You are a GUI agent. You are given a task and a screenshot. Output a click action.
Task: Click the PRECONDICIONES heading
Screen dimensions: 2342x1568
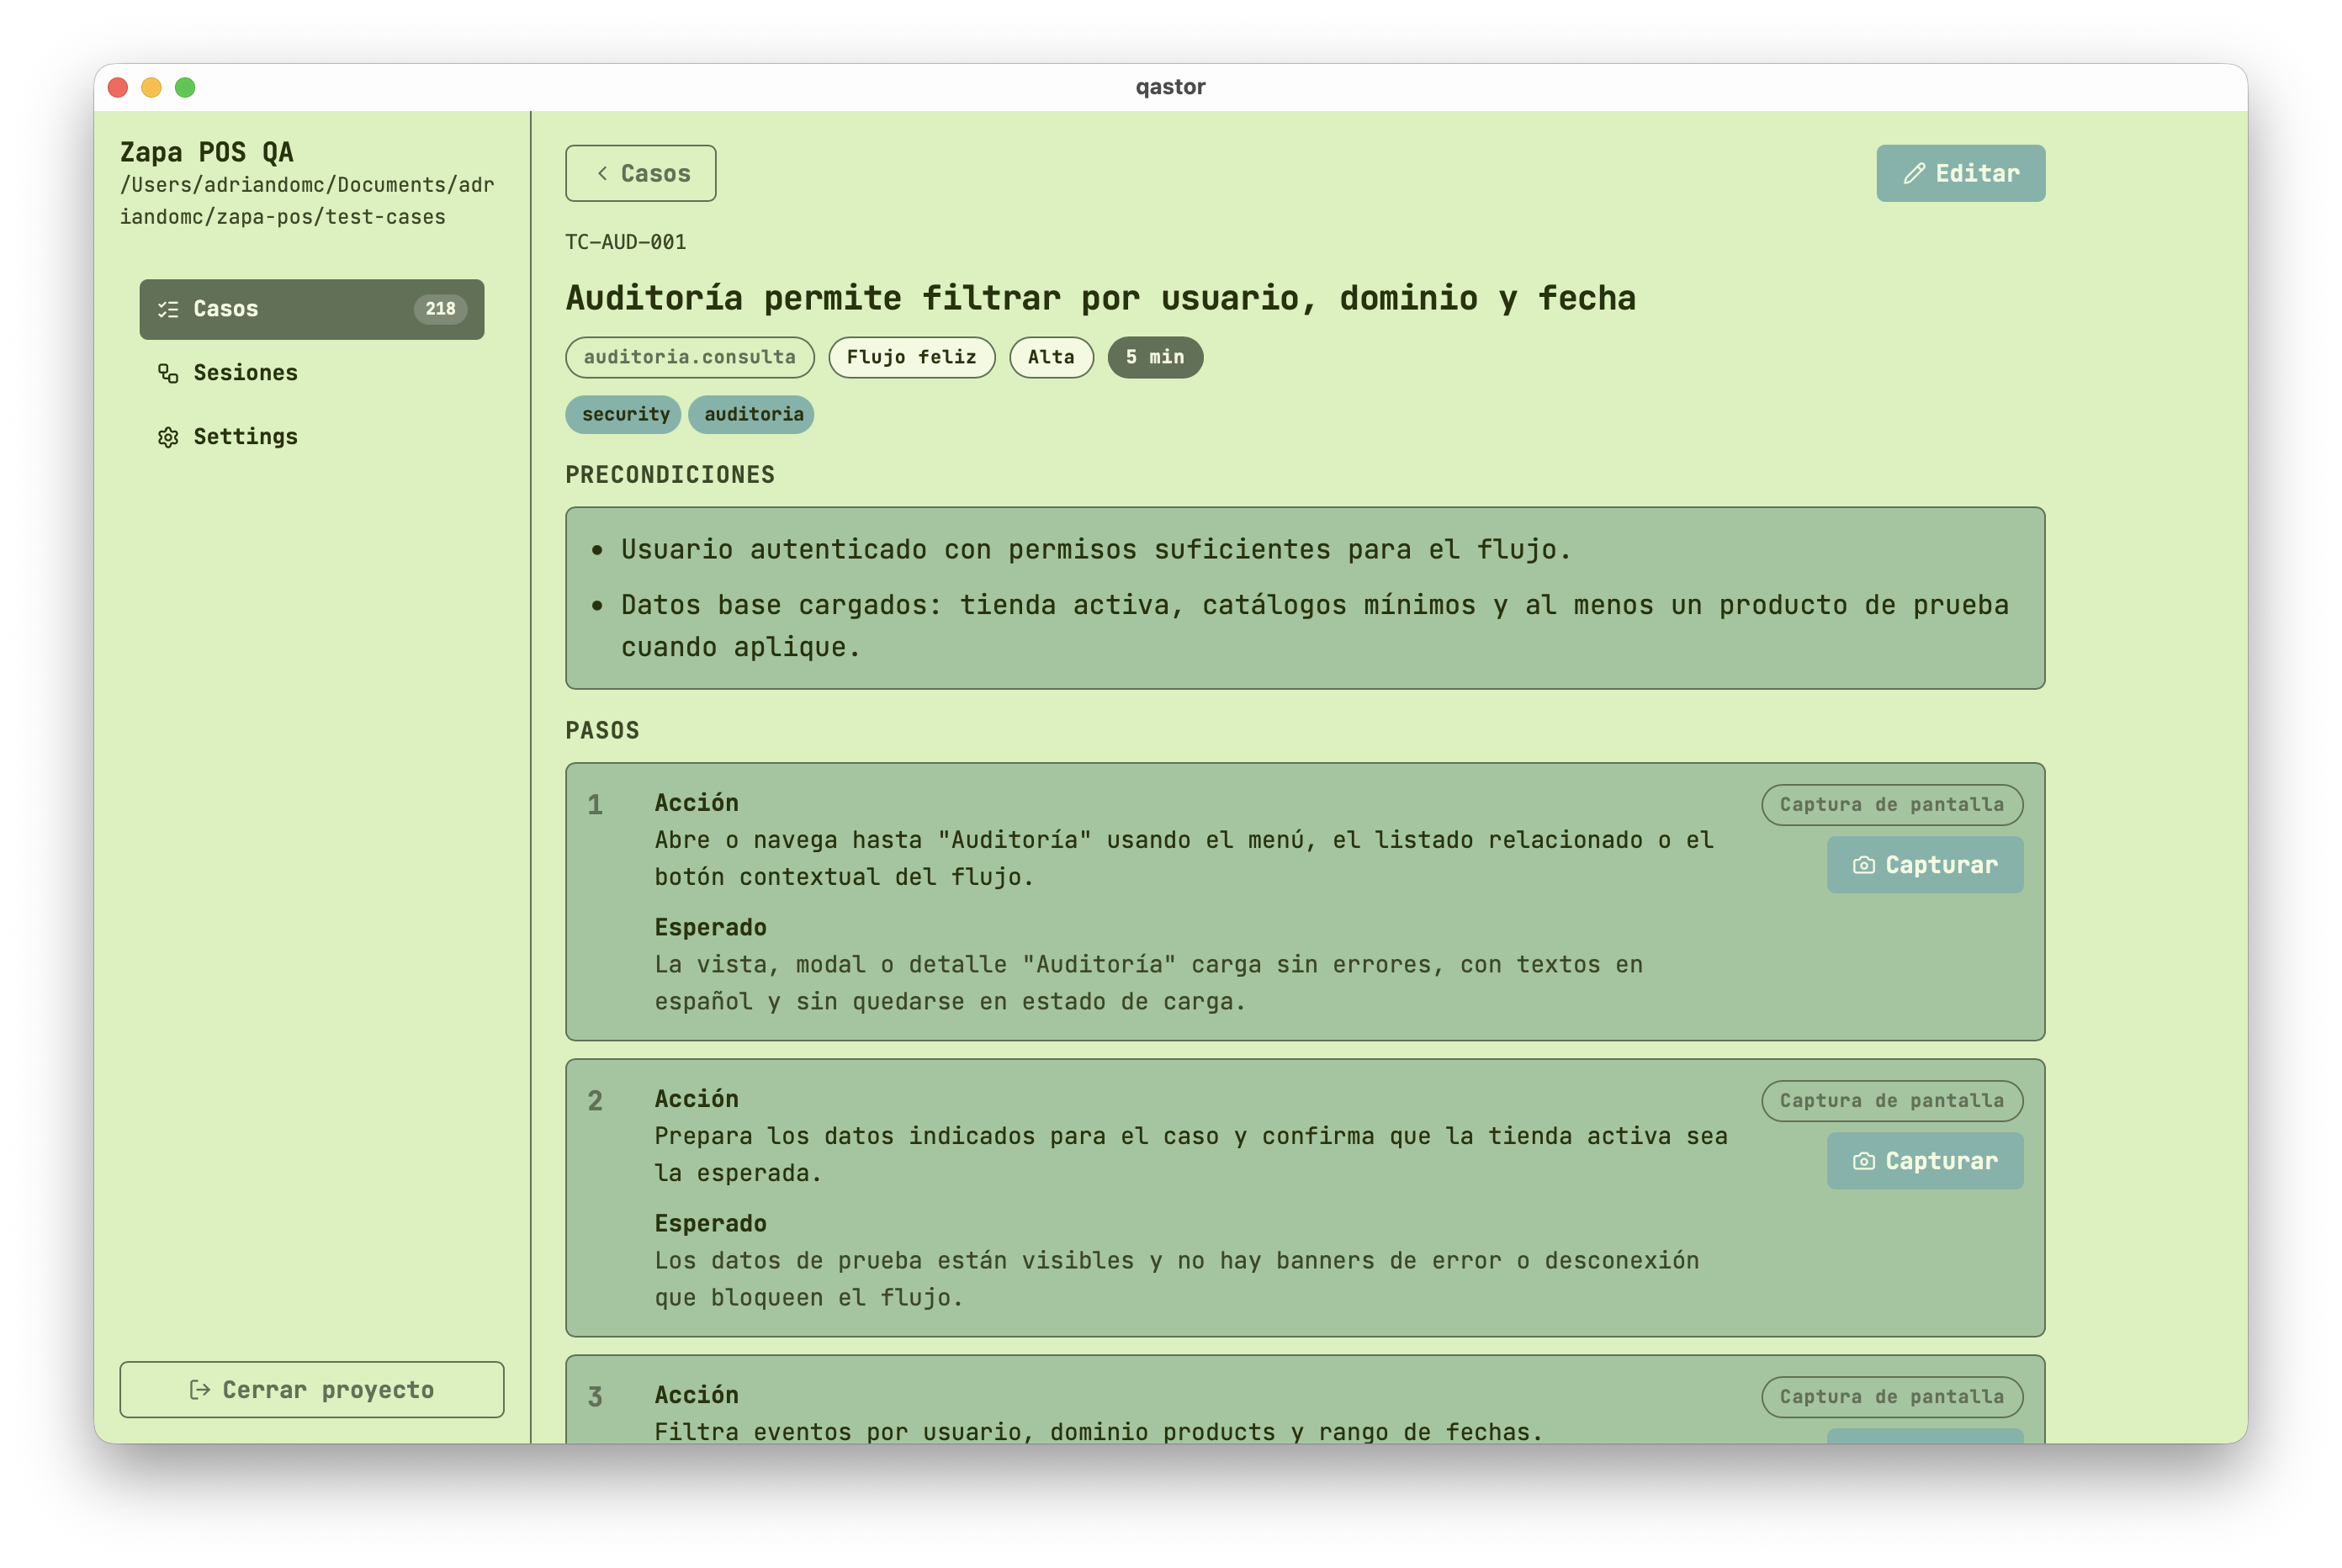click(x=670, y=475)
